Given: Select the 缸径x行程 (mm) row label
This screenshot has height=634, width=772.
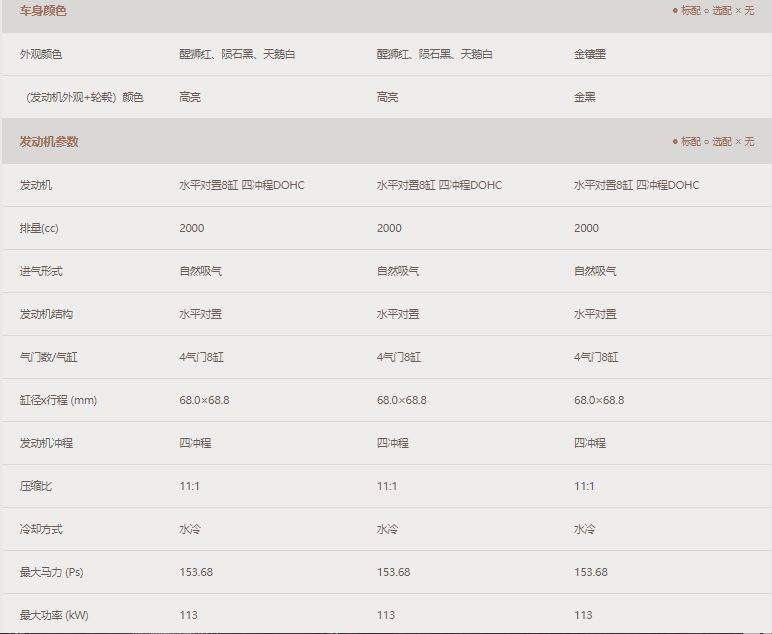Looking at the screenshot, I should (58, 400).
